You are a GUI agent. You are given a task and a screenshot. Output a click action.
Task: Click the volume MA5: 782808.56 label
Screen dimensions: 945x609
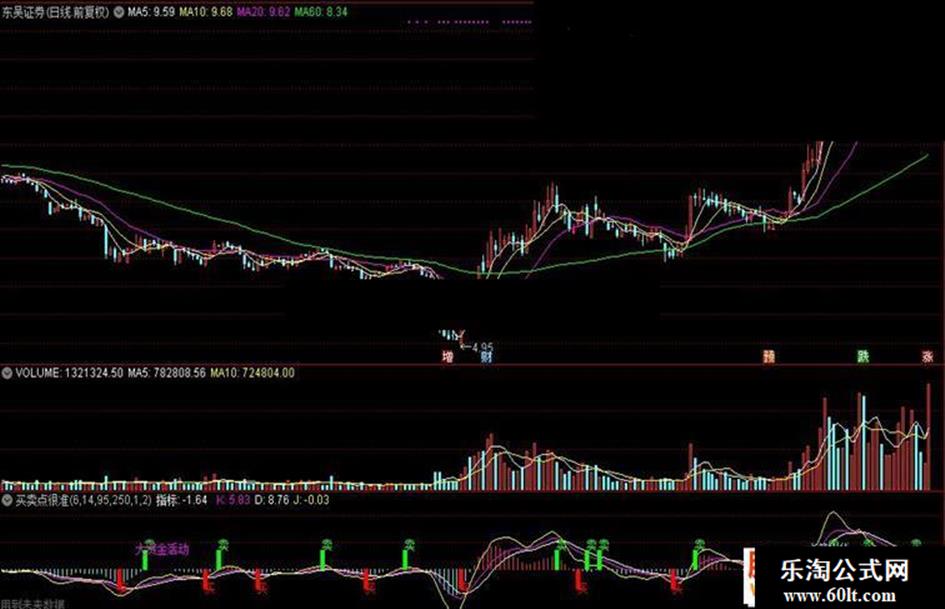pos(166,373)
